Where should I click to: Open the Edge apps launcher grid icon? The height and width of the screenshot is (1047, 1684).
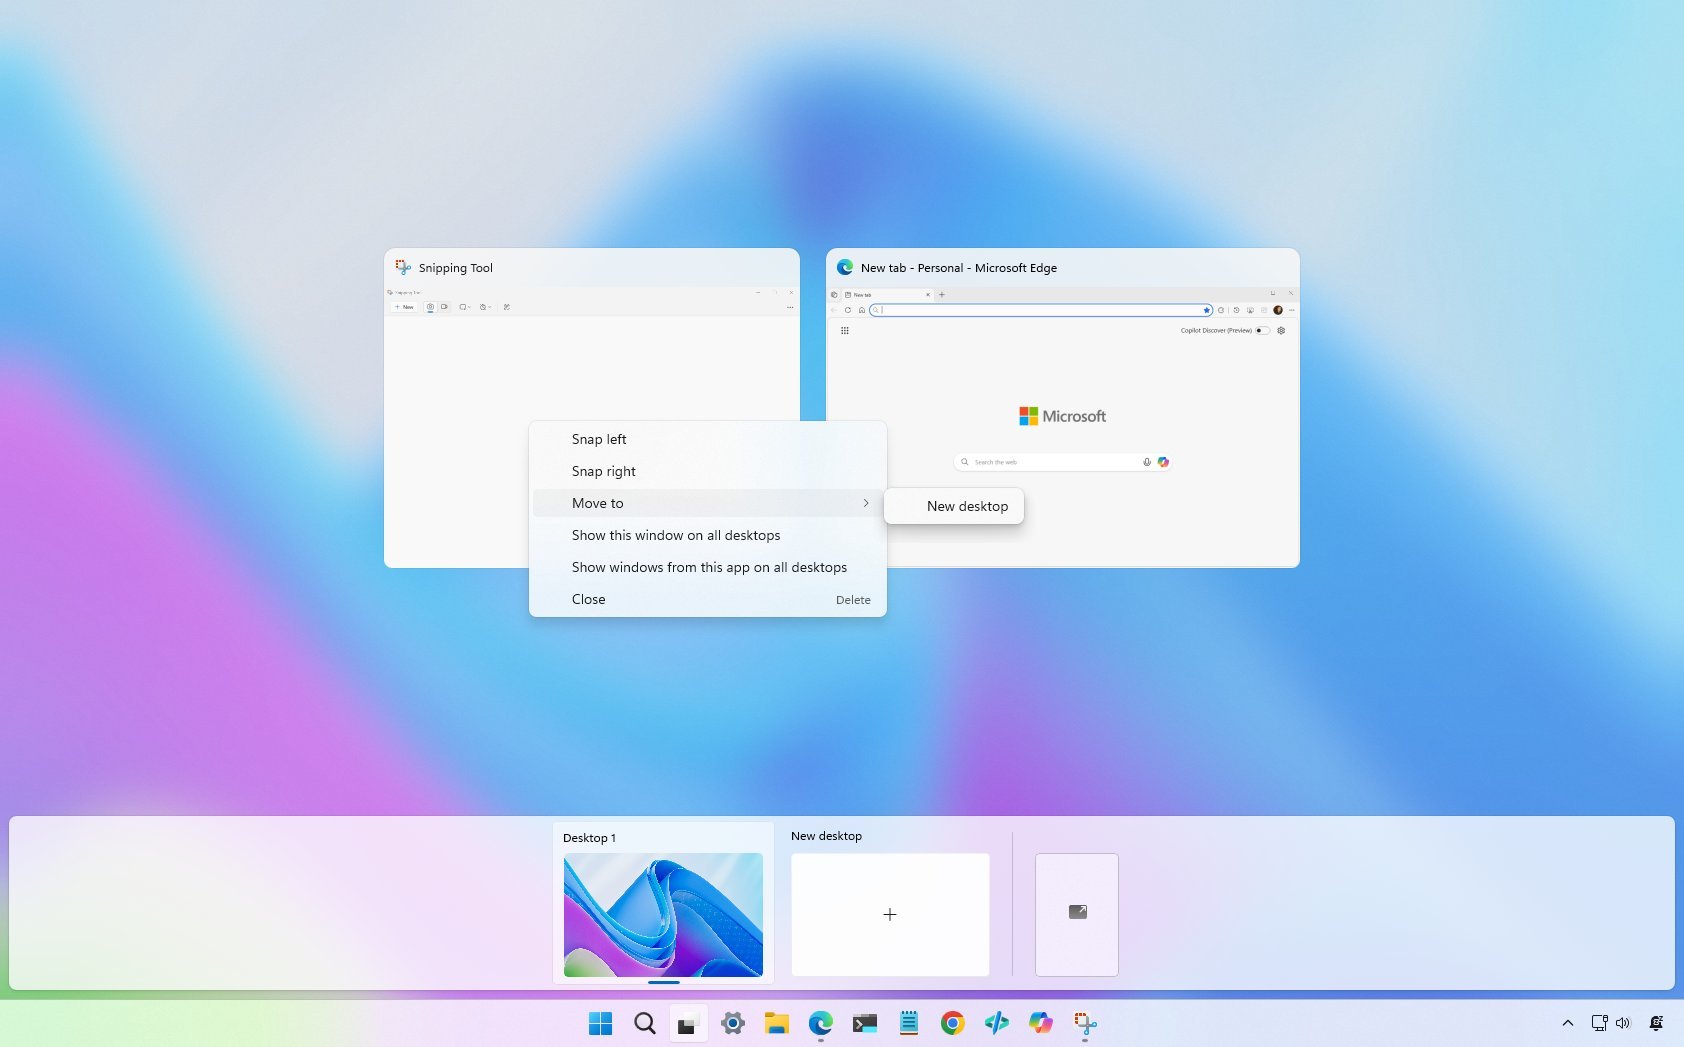pos(845,330)
